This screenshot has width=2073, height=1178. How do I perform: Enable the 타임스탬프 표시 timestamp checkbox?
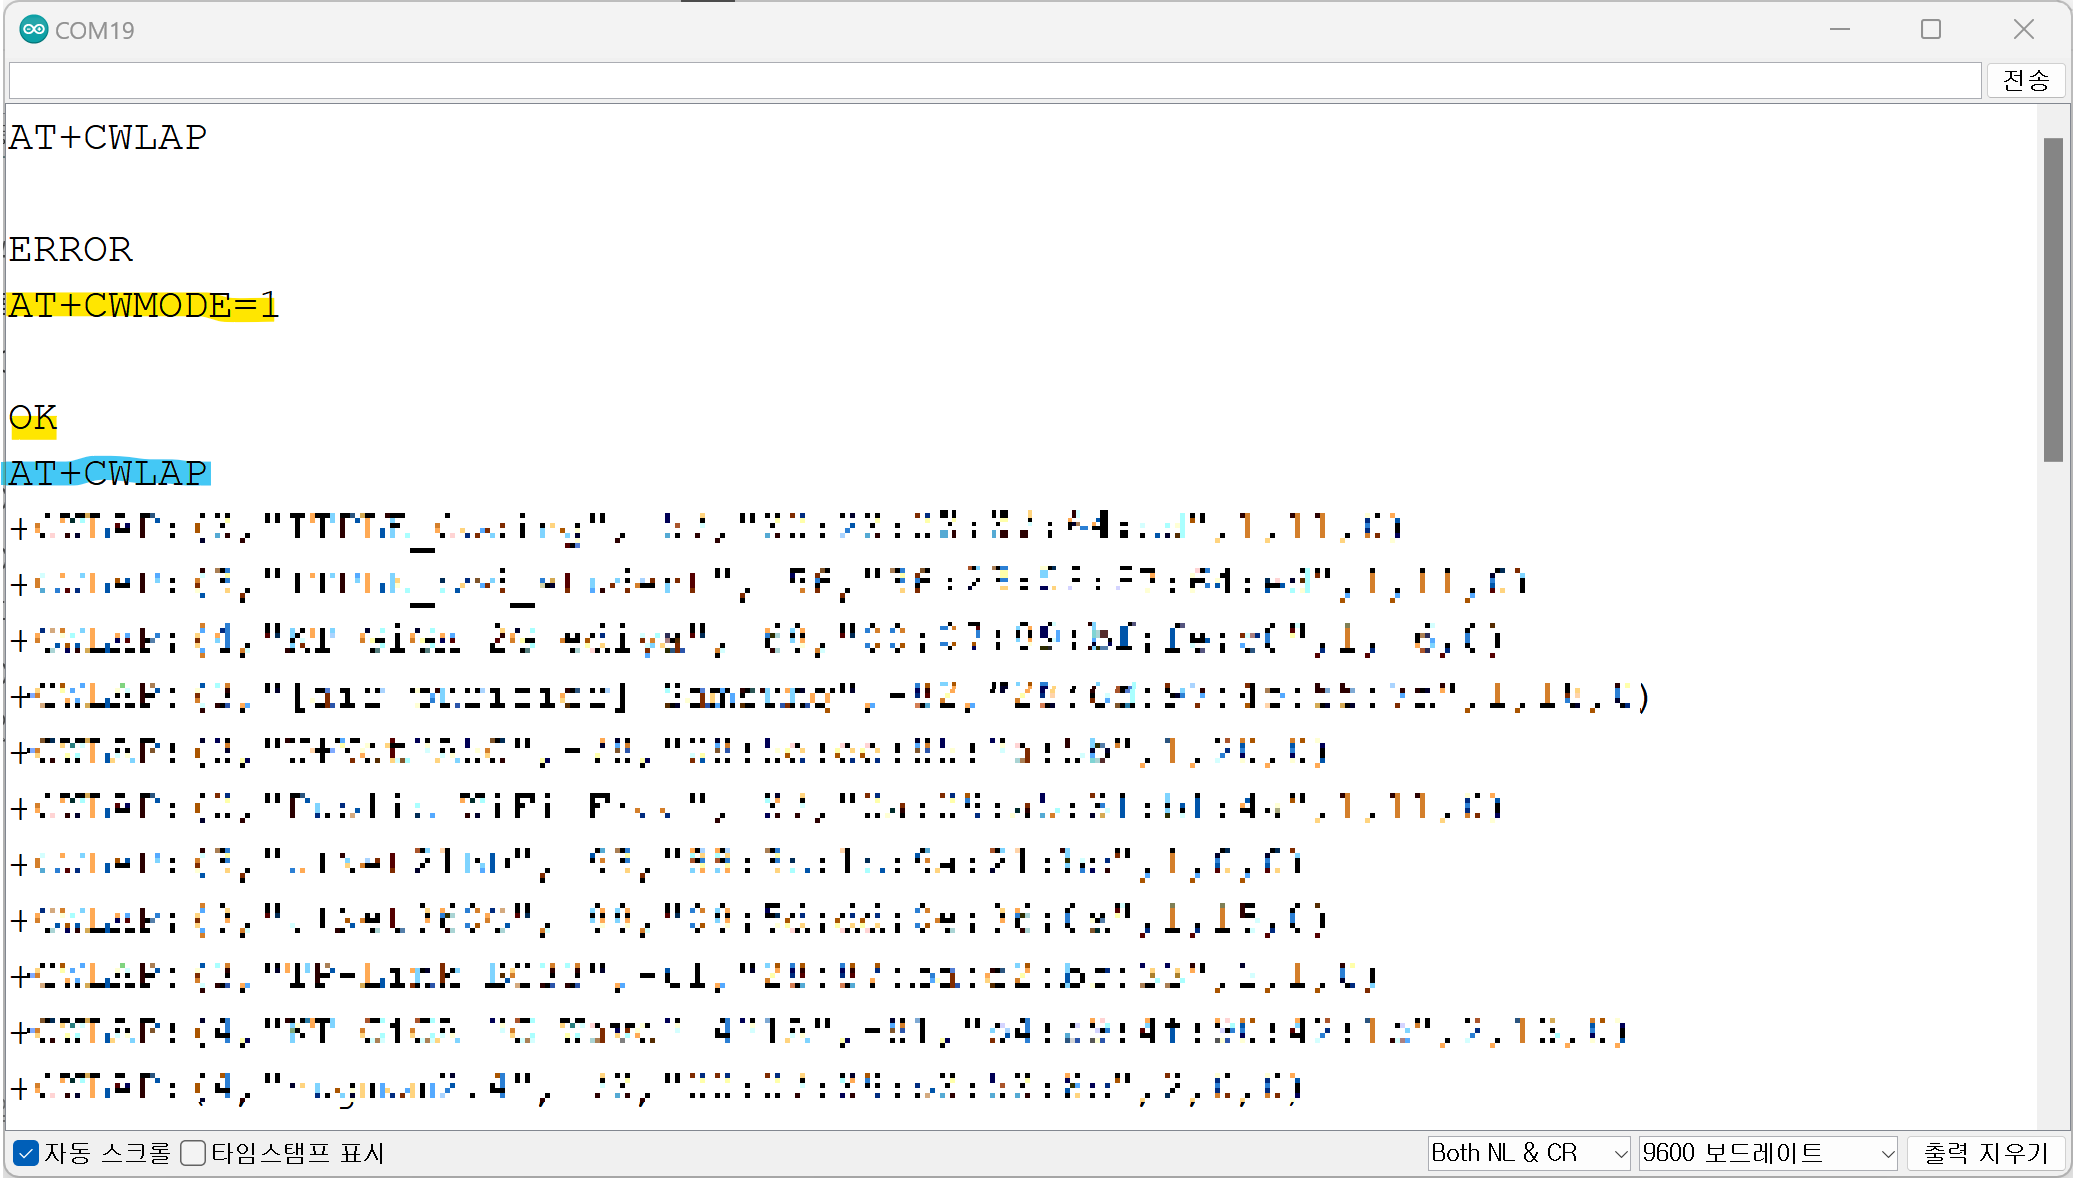[x=194, y=1153]
